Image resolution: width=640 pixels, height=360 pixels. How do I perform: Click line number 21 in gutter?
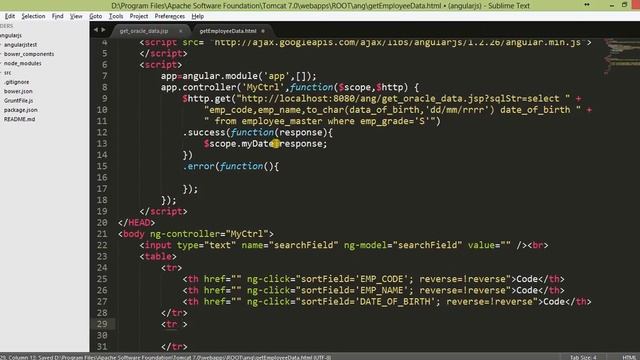point(102,234)
